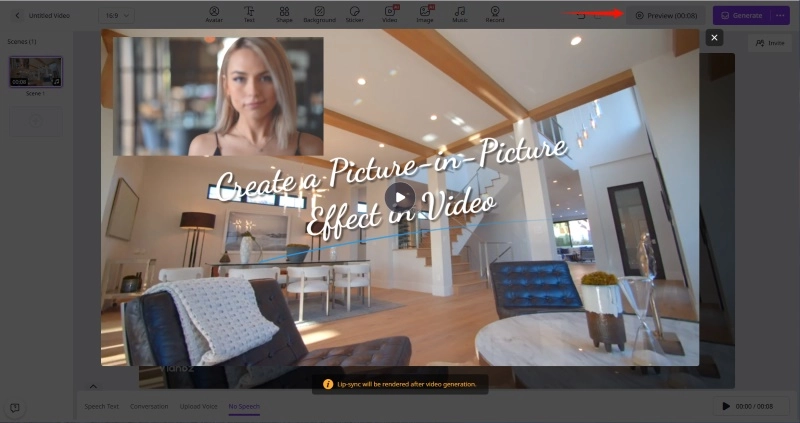Switch to the Conversation tab
The height and width of the screenshot is (423, 800).
point(149,406)
